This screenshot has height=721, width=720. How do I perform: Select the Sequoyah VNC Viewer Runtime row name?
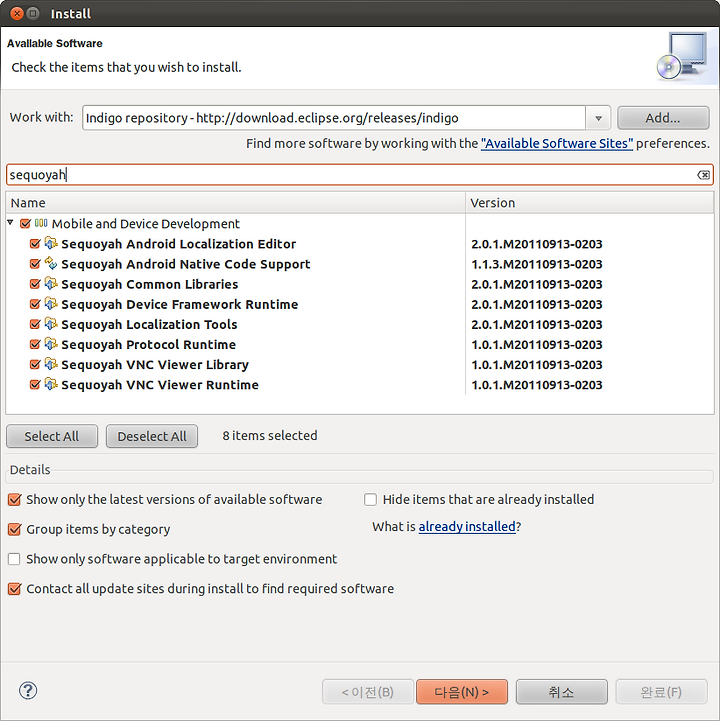point(160,385)
